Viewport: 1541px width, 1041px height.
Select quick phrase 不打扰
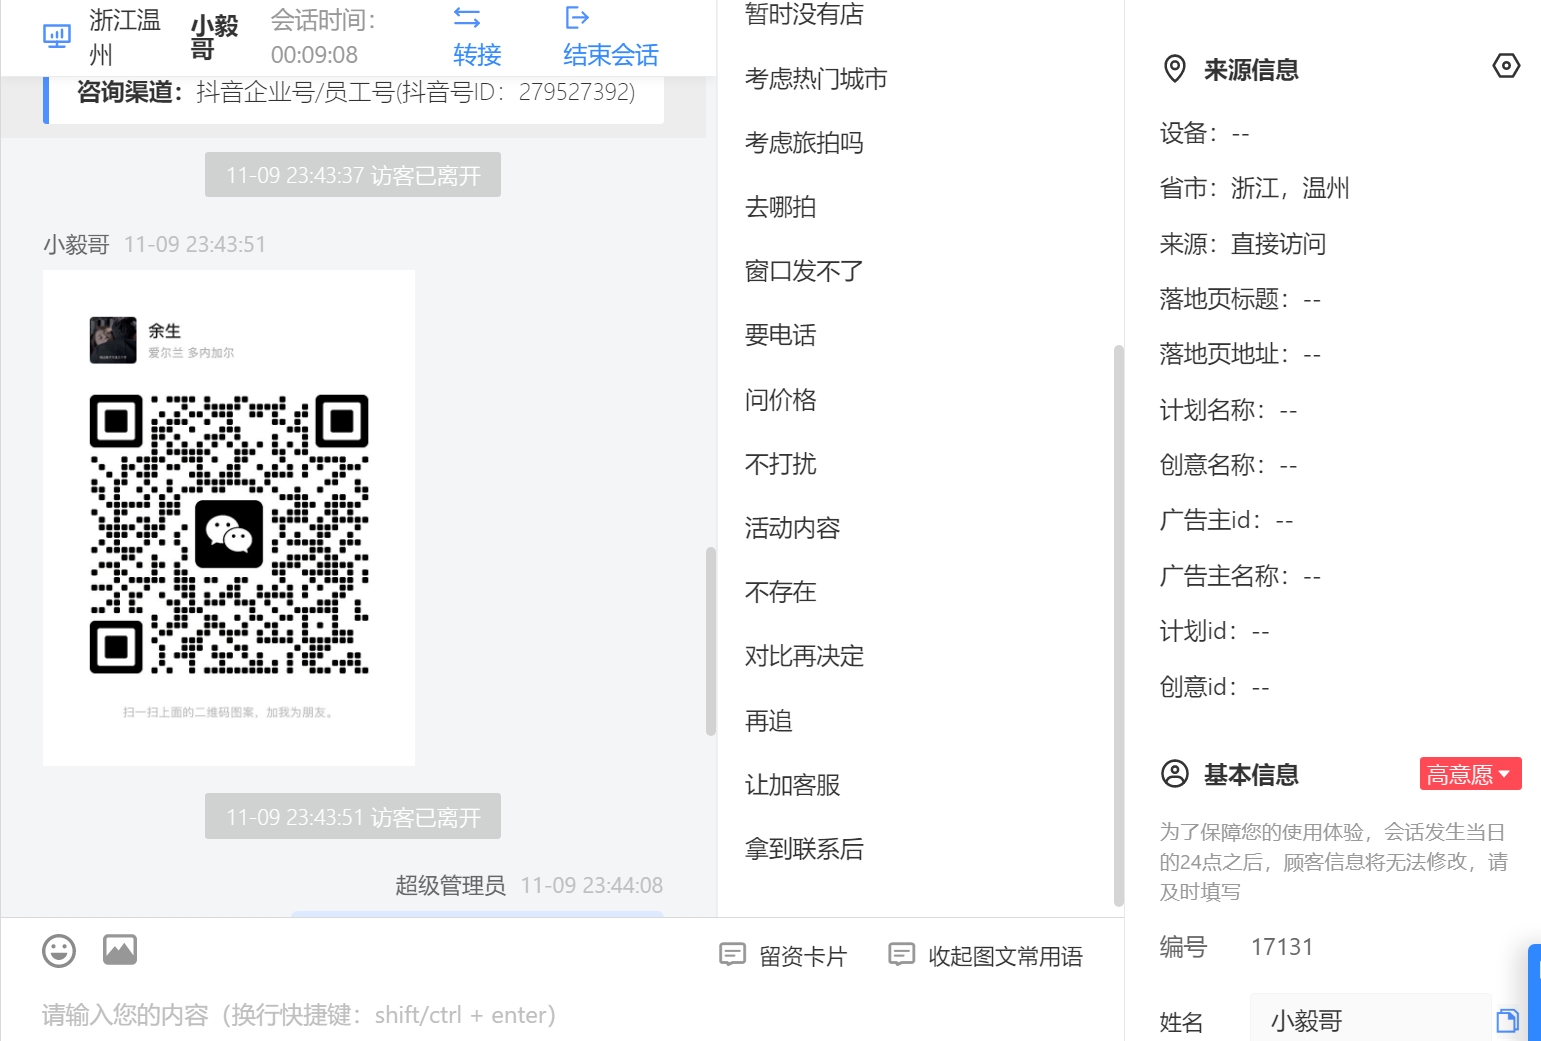point(781,464)
